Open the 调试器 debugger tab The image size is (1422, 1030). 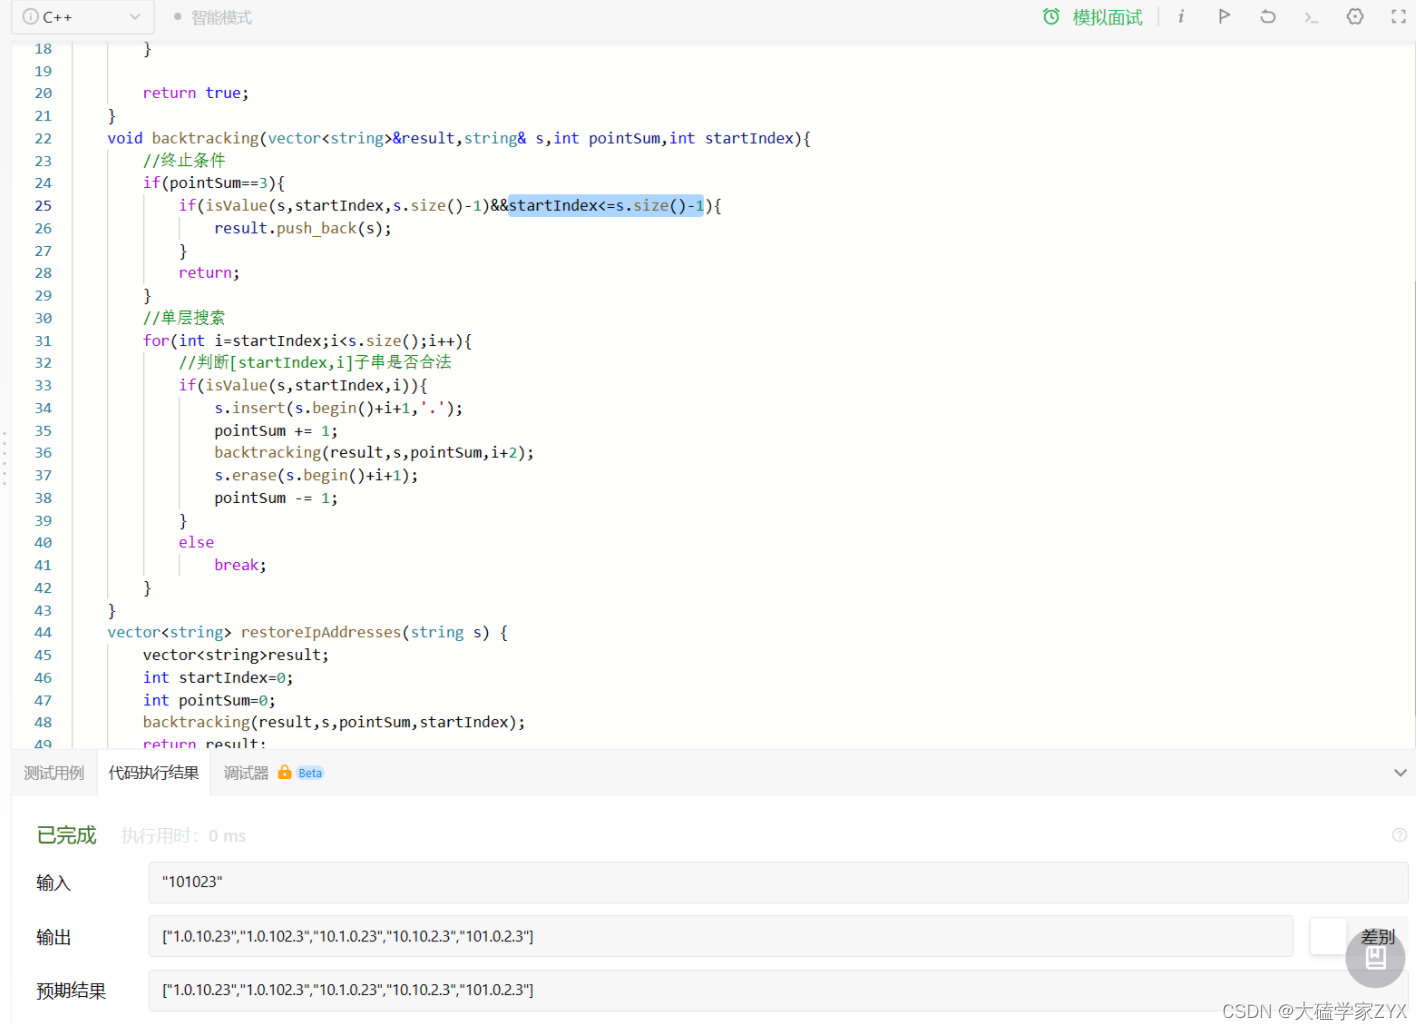pos(246,773)
